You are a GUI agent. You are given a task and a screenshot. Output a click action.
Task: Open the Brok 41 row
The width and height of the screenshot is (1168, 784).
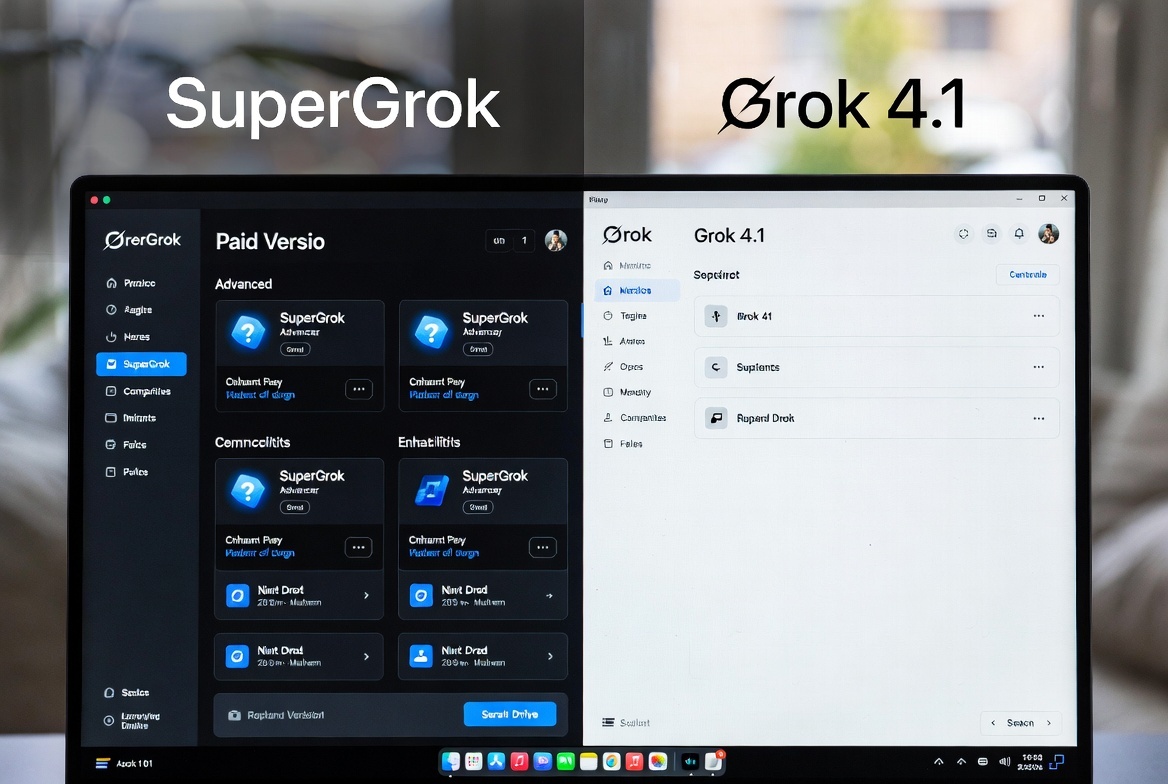(x=876, y=316)
